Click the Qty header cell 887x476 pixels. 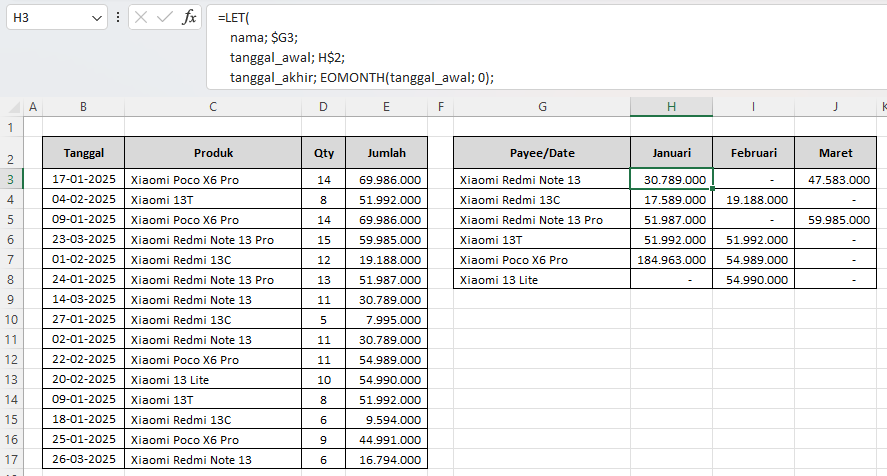pyautogui.click(x=324, y=153)
